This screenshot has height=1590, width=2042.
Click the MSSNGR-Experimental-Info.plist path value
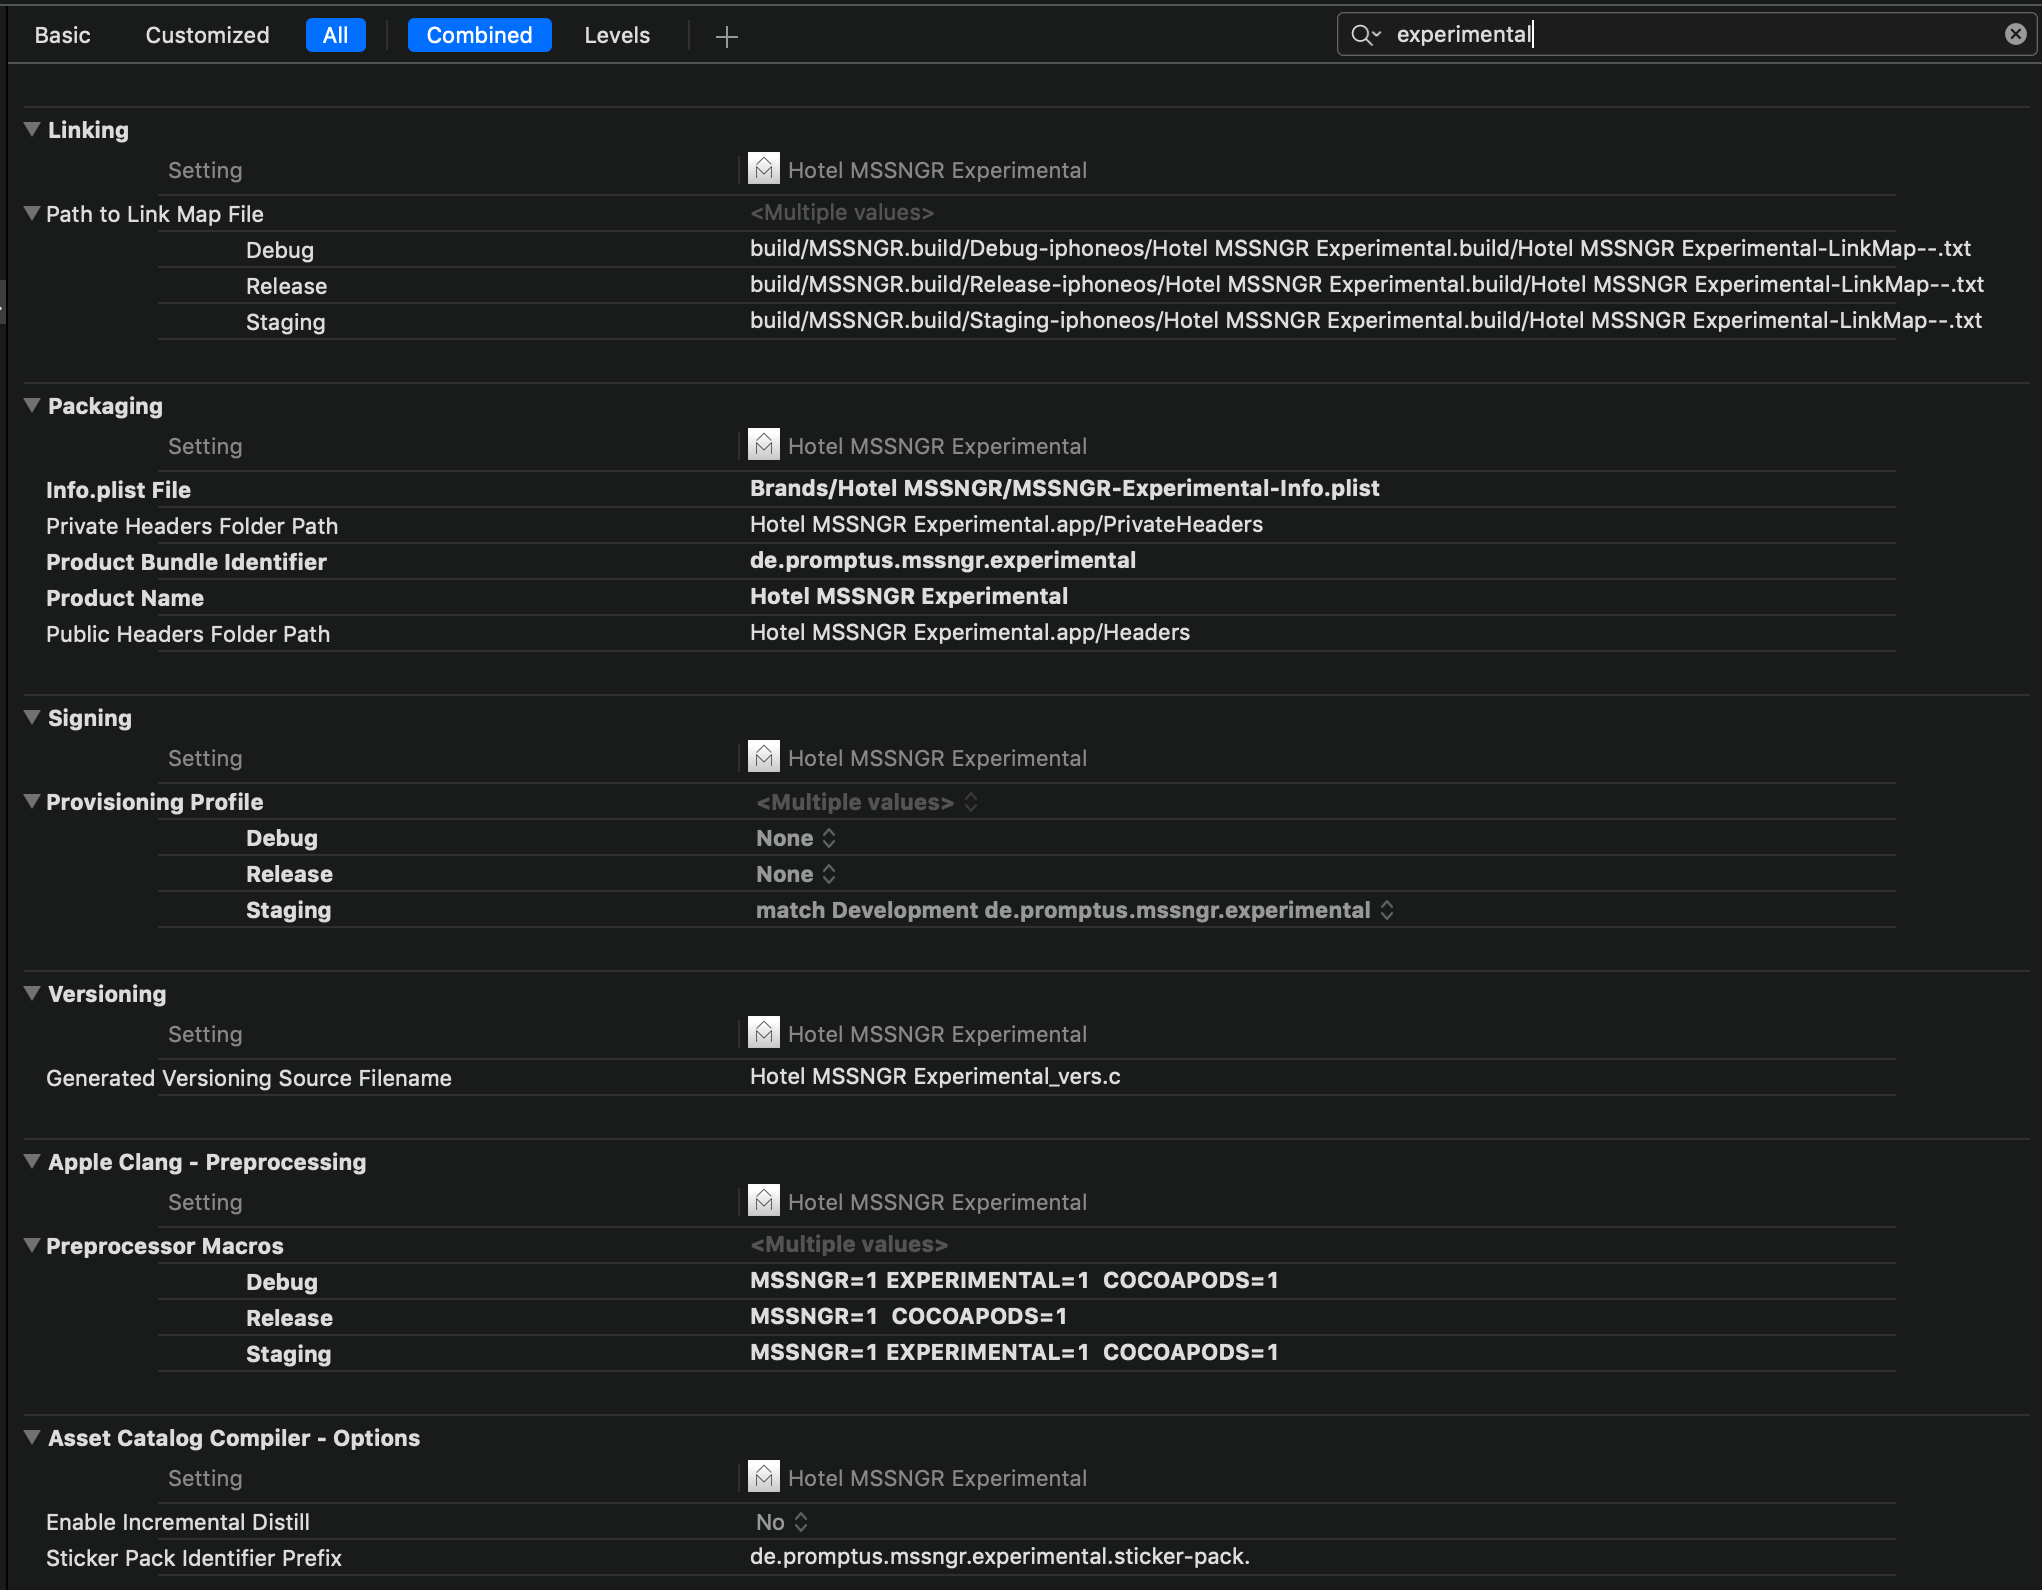[1064, 488]
